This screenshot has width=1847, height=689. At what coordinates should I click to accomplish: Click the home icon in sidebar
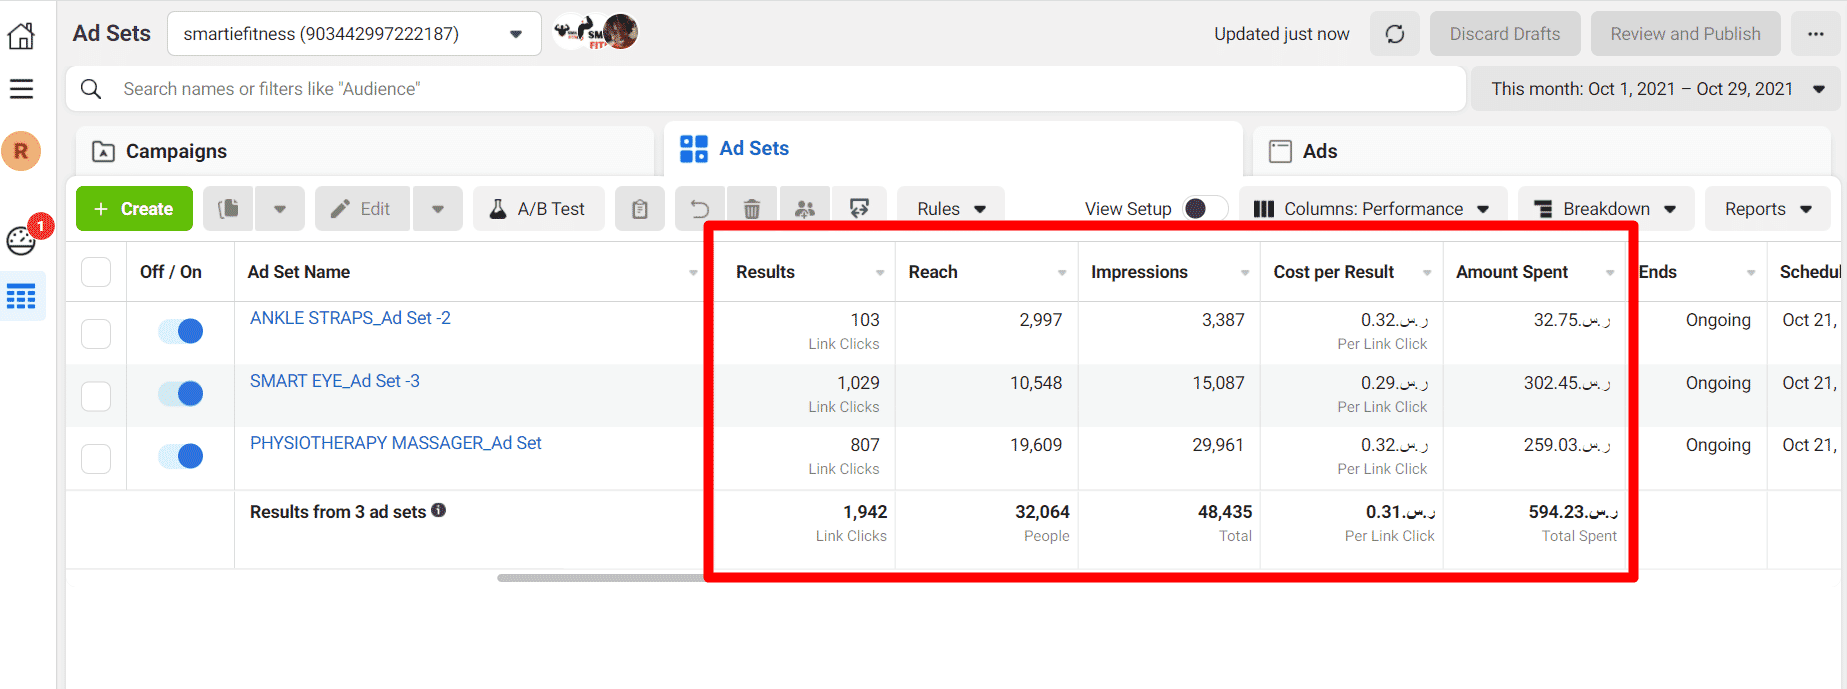click(x=21, y=36)
